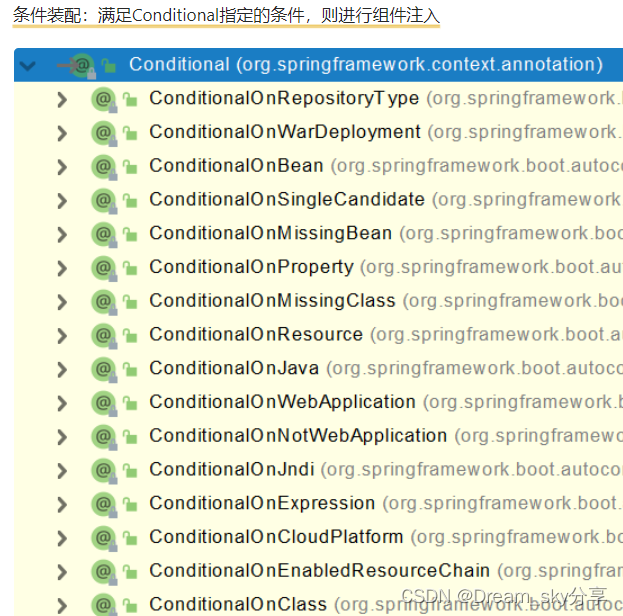Click annotation icon beside ConditionalOnResource
Image resolution: width=623 pixels, height=616 pixels.
(x=104, y=336)
